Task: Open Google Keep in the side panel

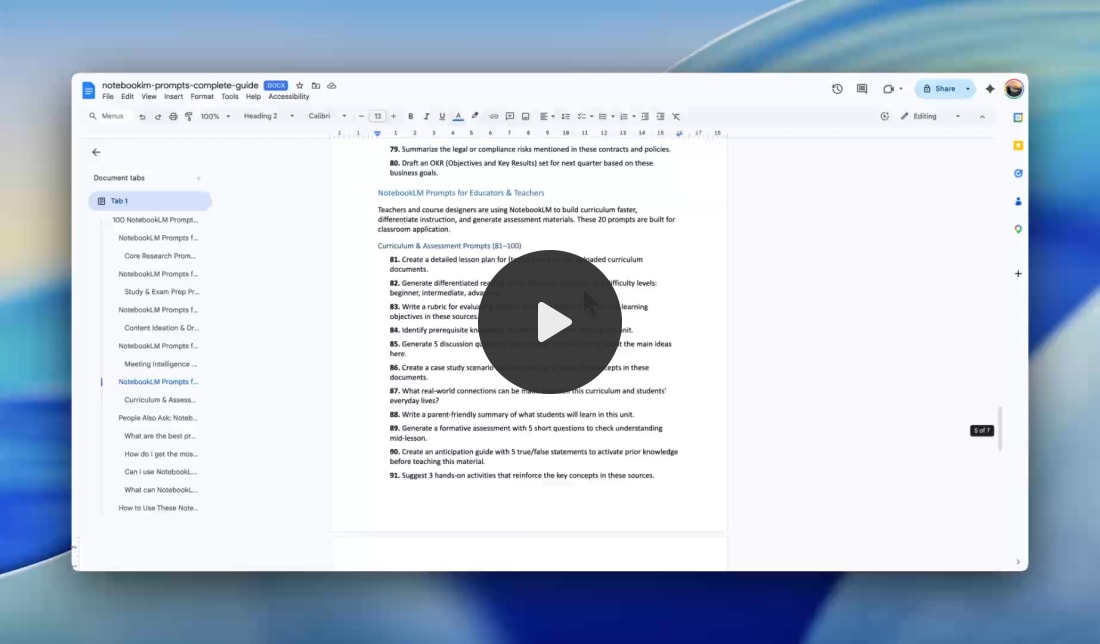Action: tap(1018, 145)
